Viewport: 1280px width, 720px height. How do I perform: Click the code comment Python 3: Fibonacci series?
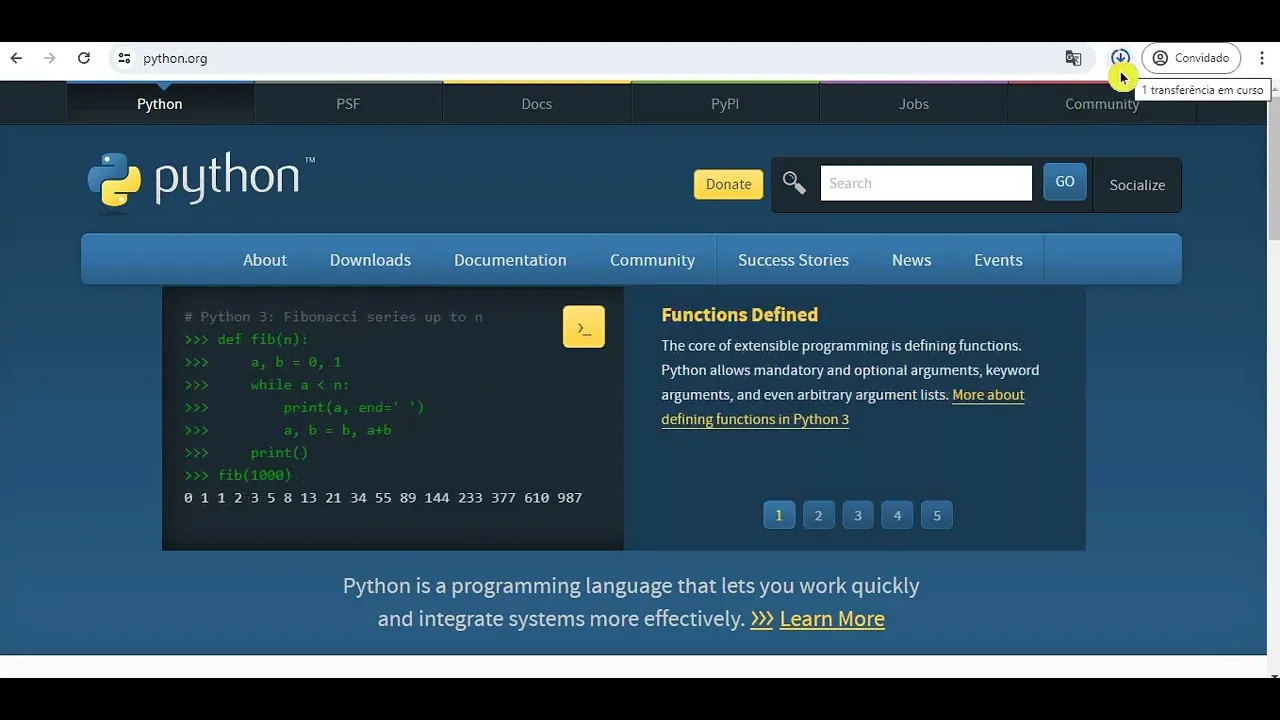[x=333, y=317]
